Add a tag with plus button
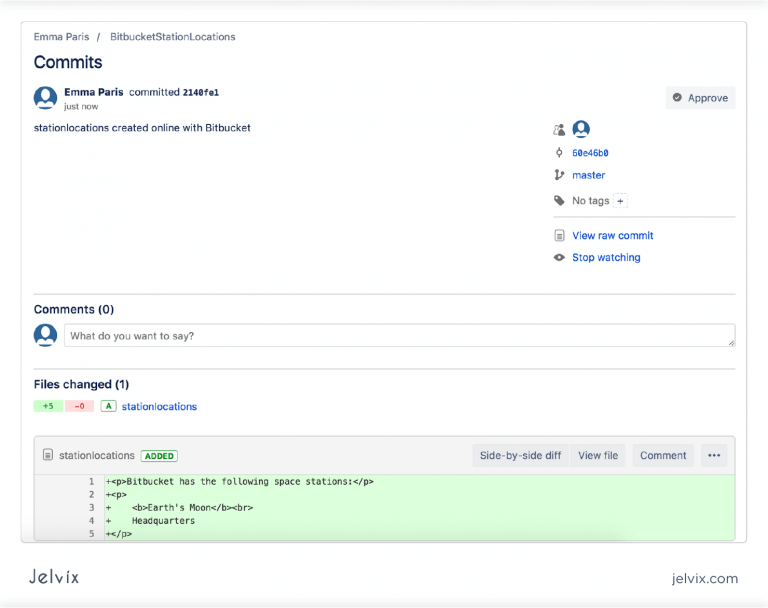This screenshot has height=608, width=768. pos(621,201)
